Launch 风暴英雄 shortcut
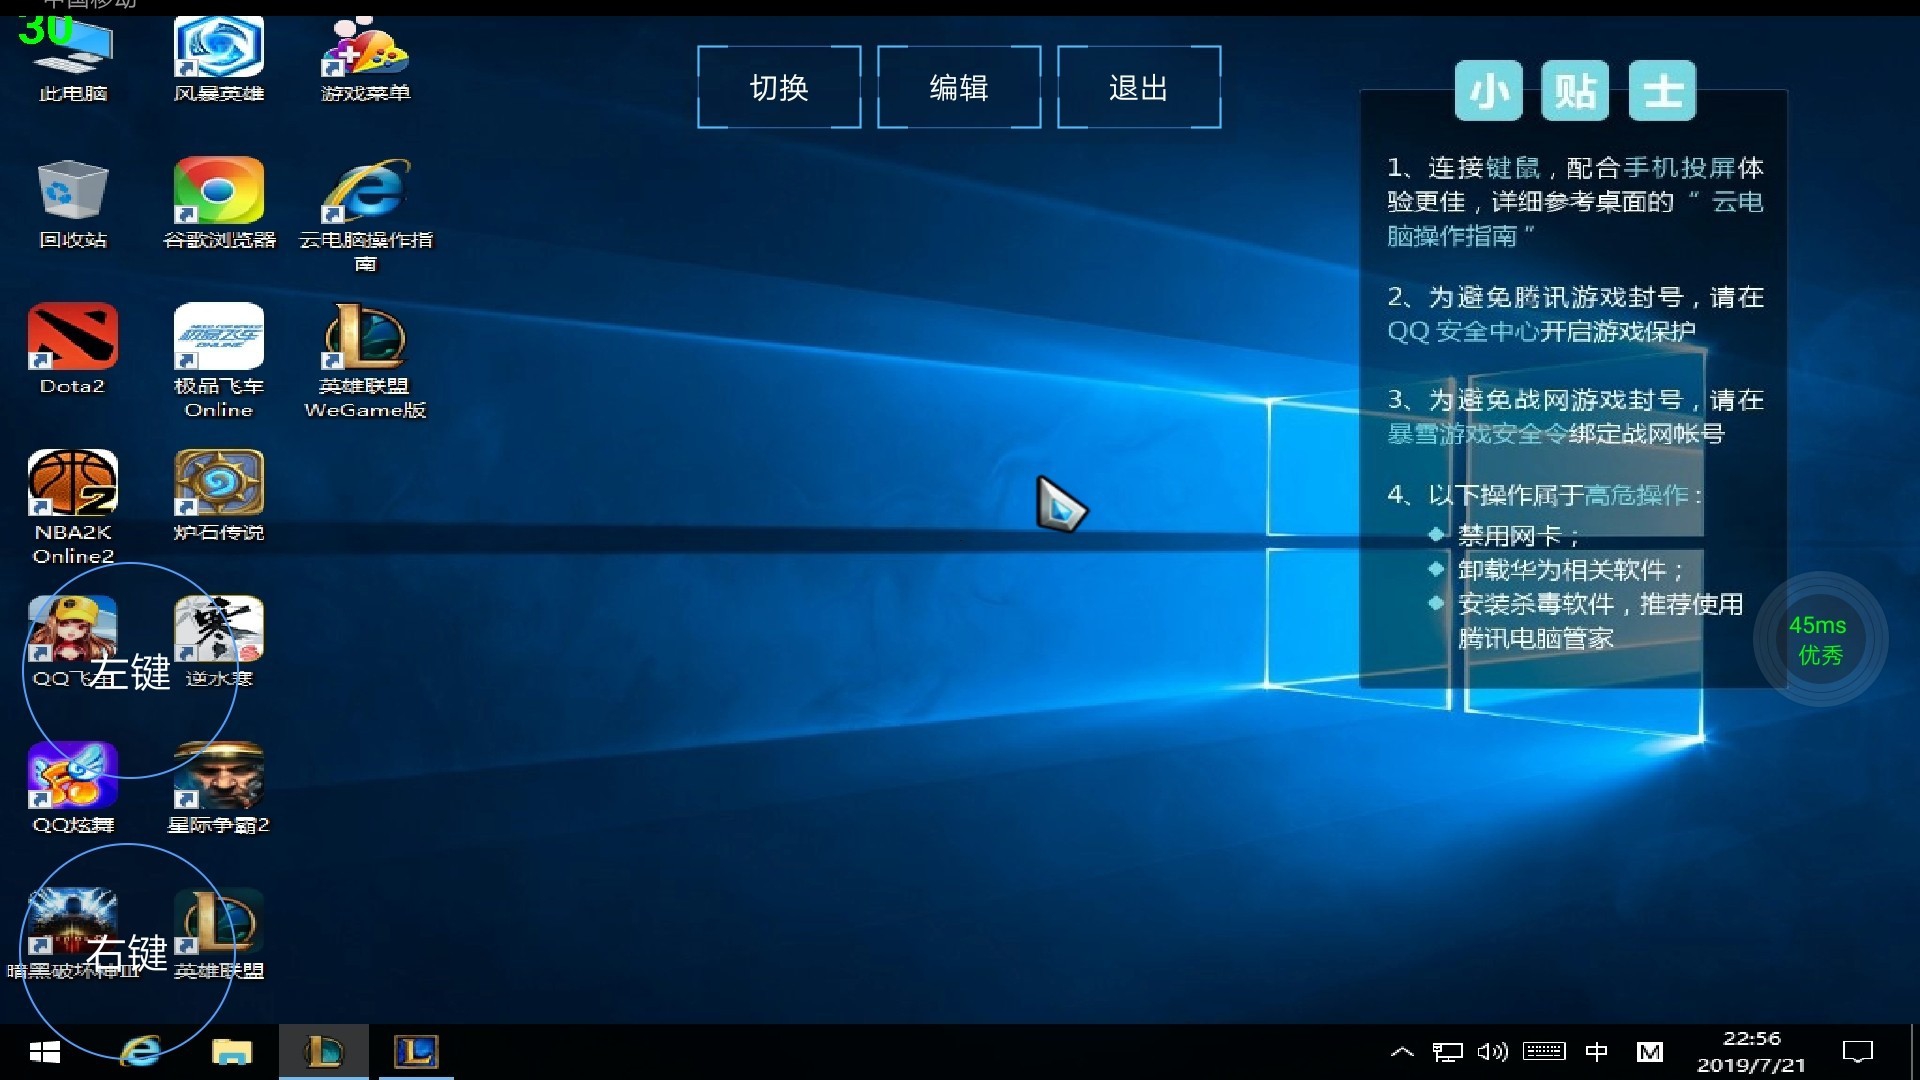This screenshot has width=1920, height=1080. tap(219, 59)
